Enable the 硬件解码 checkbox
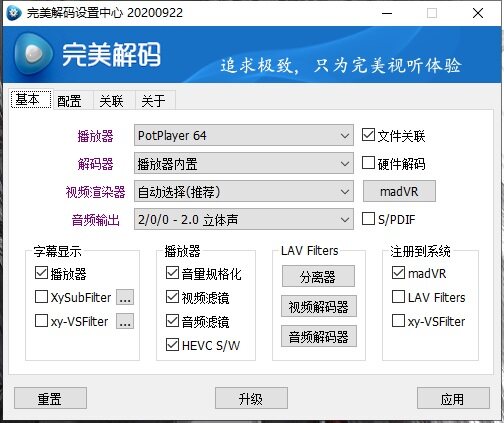The image size is (504, 423). [368, 163]
